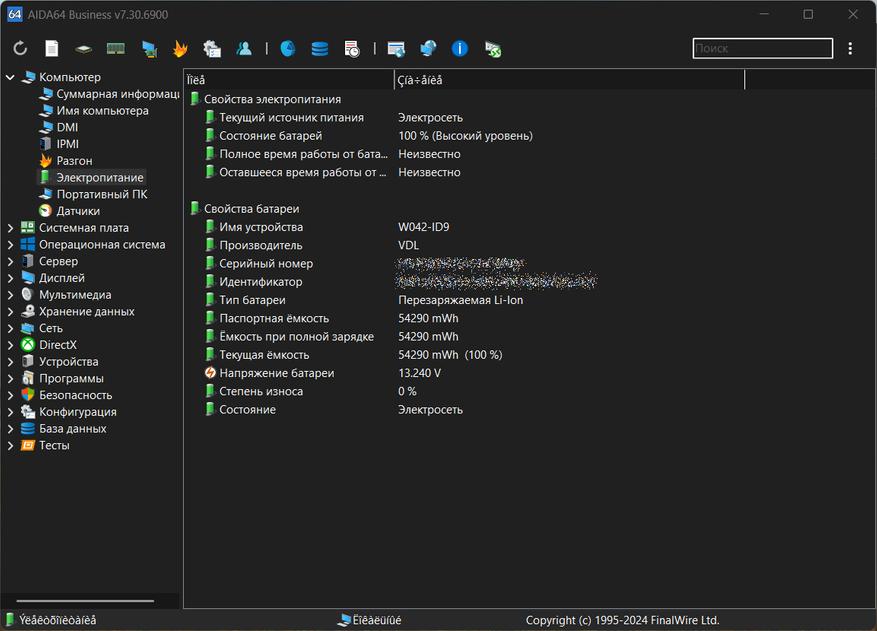
Task: Select the Конфигурация tree item
Action: (x=78, y=412)
